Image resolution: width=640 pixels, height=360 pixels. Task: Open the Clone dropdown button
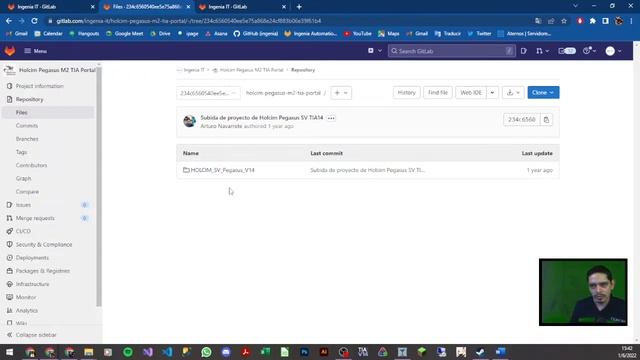[x=543, y=93]
